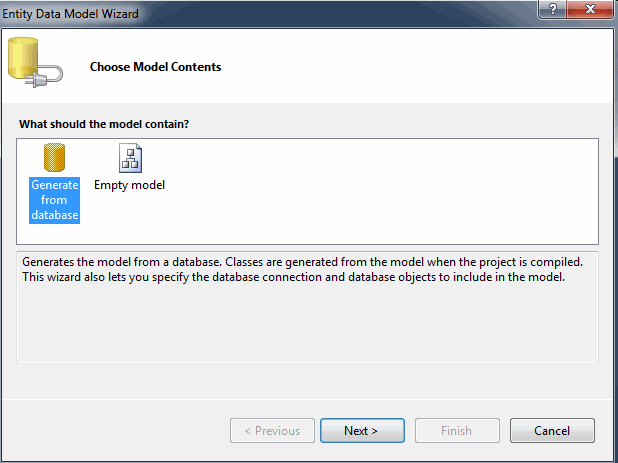
Task: Click the yellow database plug wizard icon
Action: 35,62
